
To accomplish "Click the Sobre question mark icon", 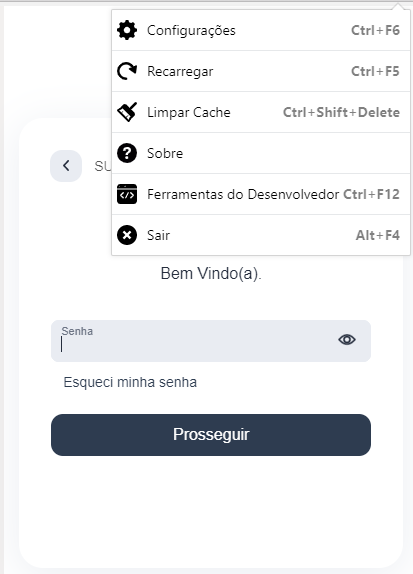I will 127,153.
